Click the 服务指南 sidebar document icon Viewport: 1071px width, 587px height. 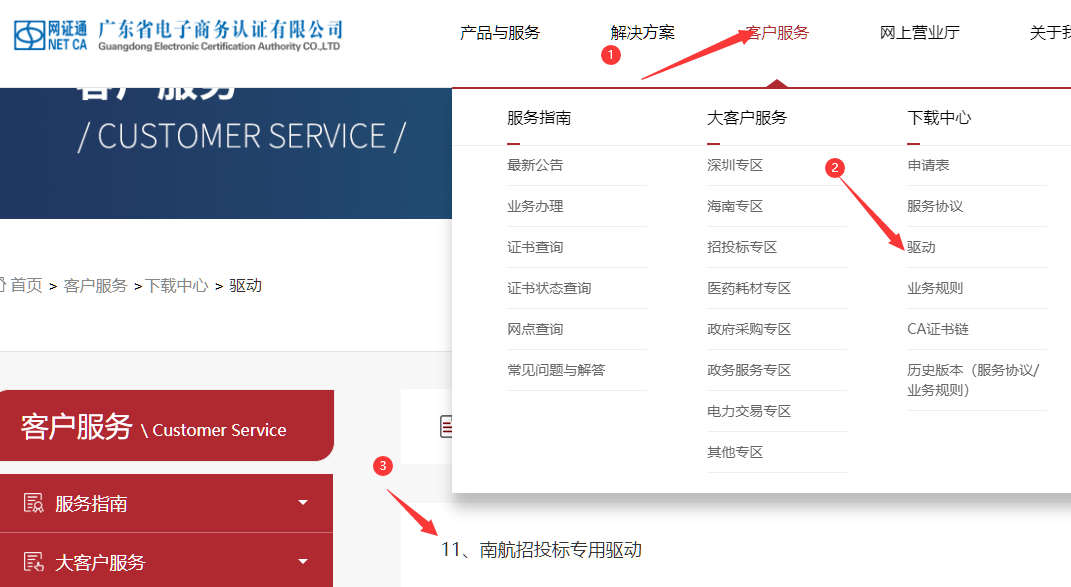[x=34, y=504]
